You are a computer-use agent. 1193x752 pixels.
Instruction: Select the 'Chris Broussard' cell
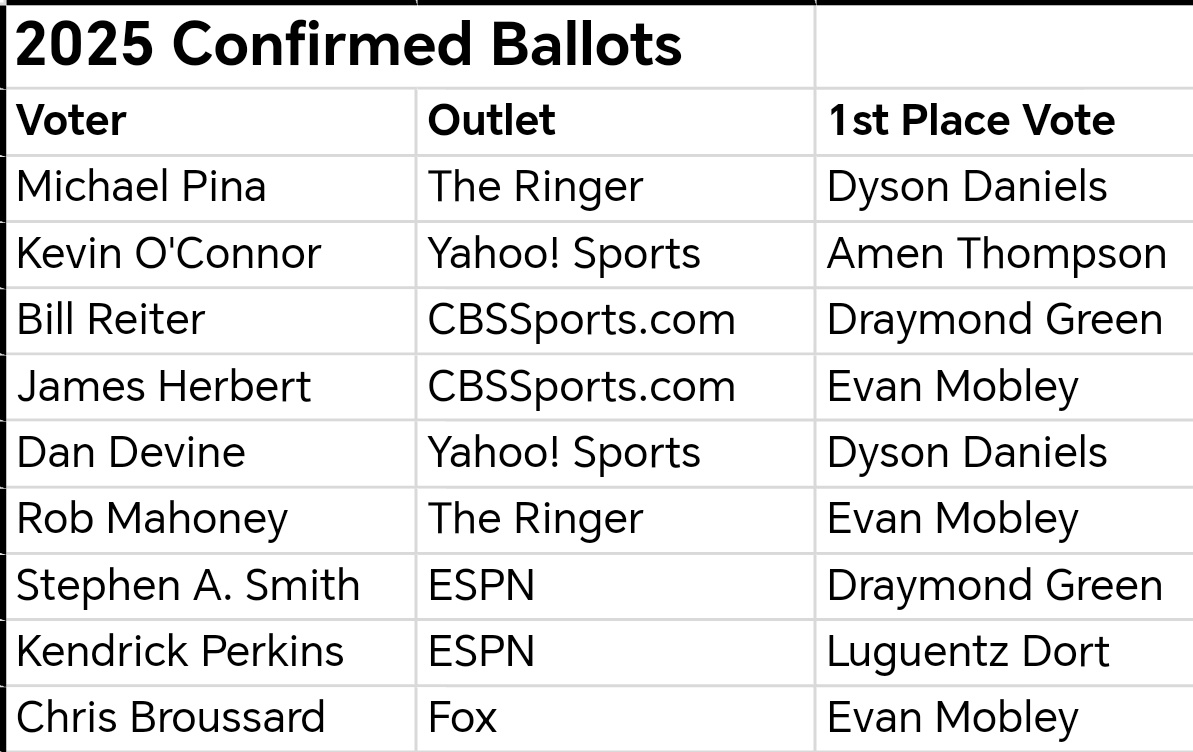click(x=212, y=719)
